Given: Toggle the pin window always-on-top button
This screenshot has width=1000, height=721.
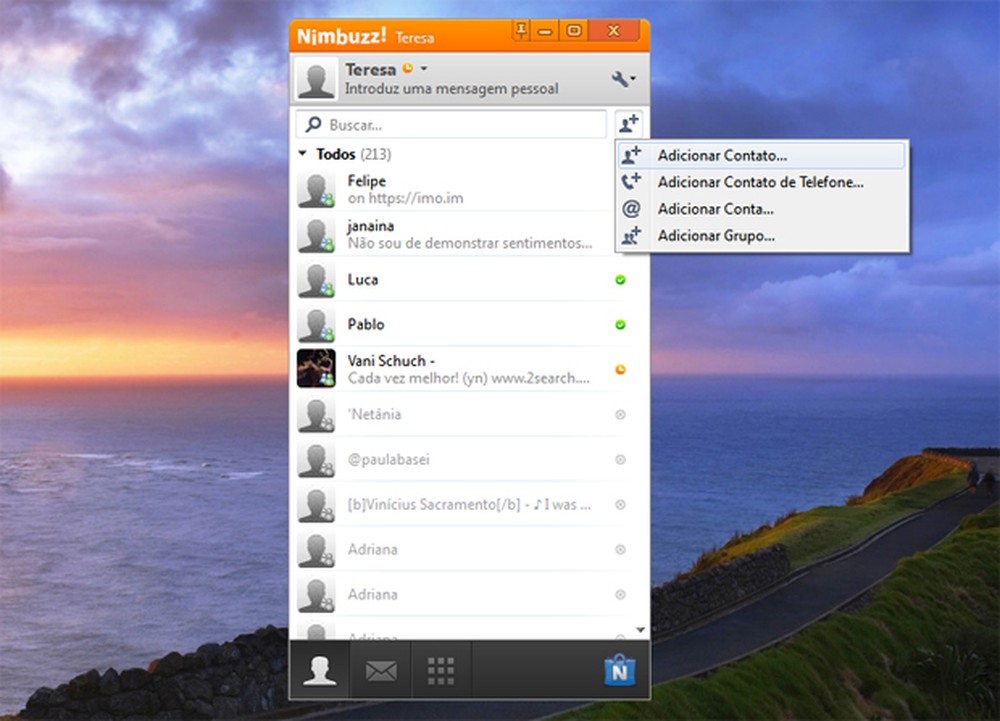Looking at the screenshot, I should click(x=520, y=30).
